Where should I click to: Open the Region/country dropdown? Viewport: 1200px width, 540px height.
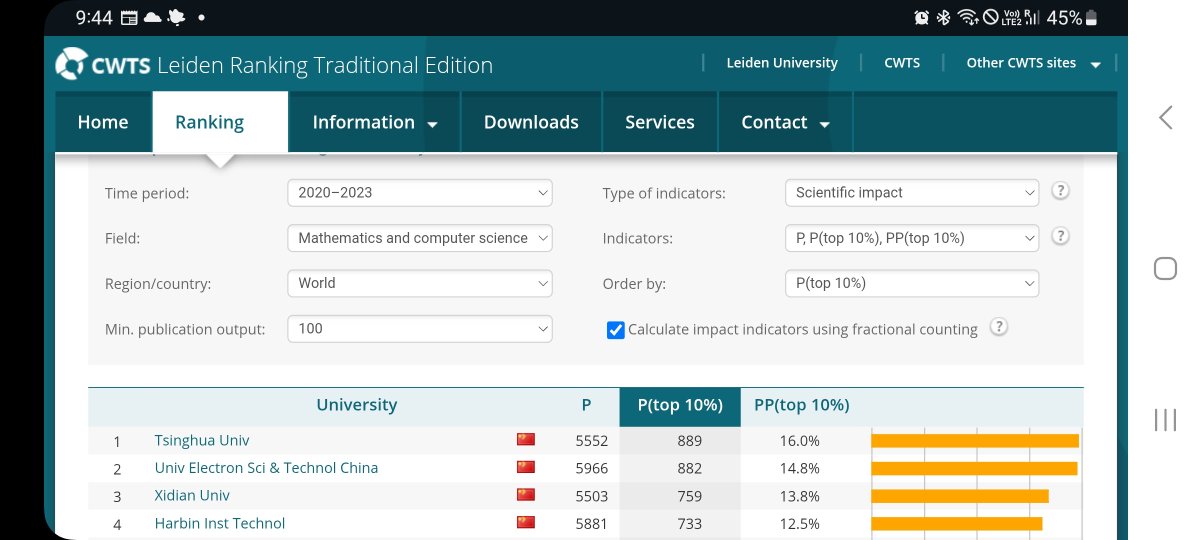[420, 283]
